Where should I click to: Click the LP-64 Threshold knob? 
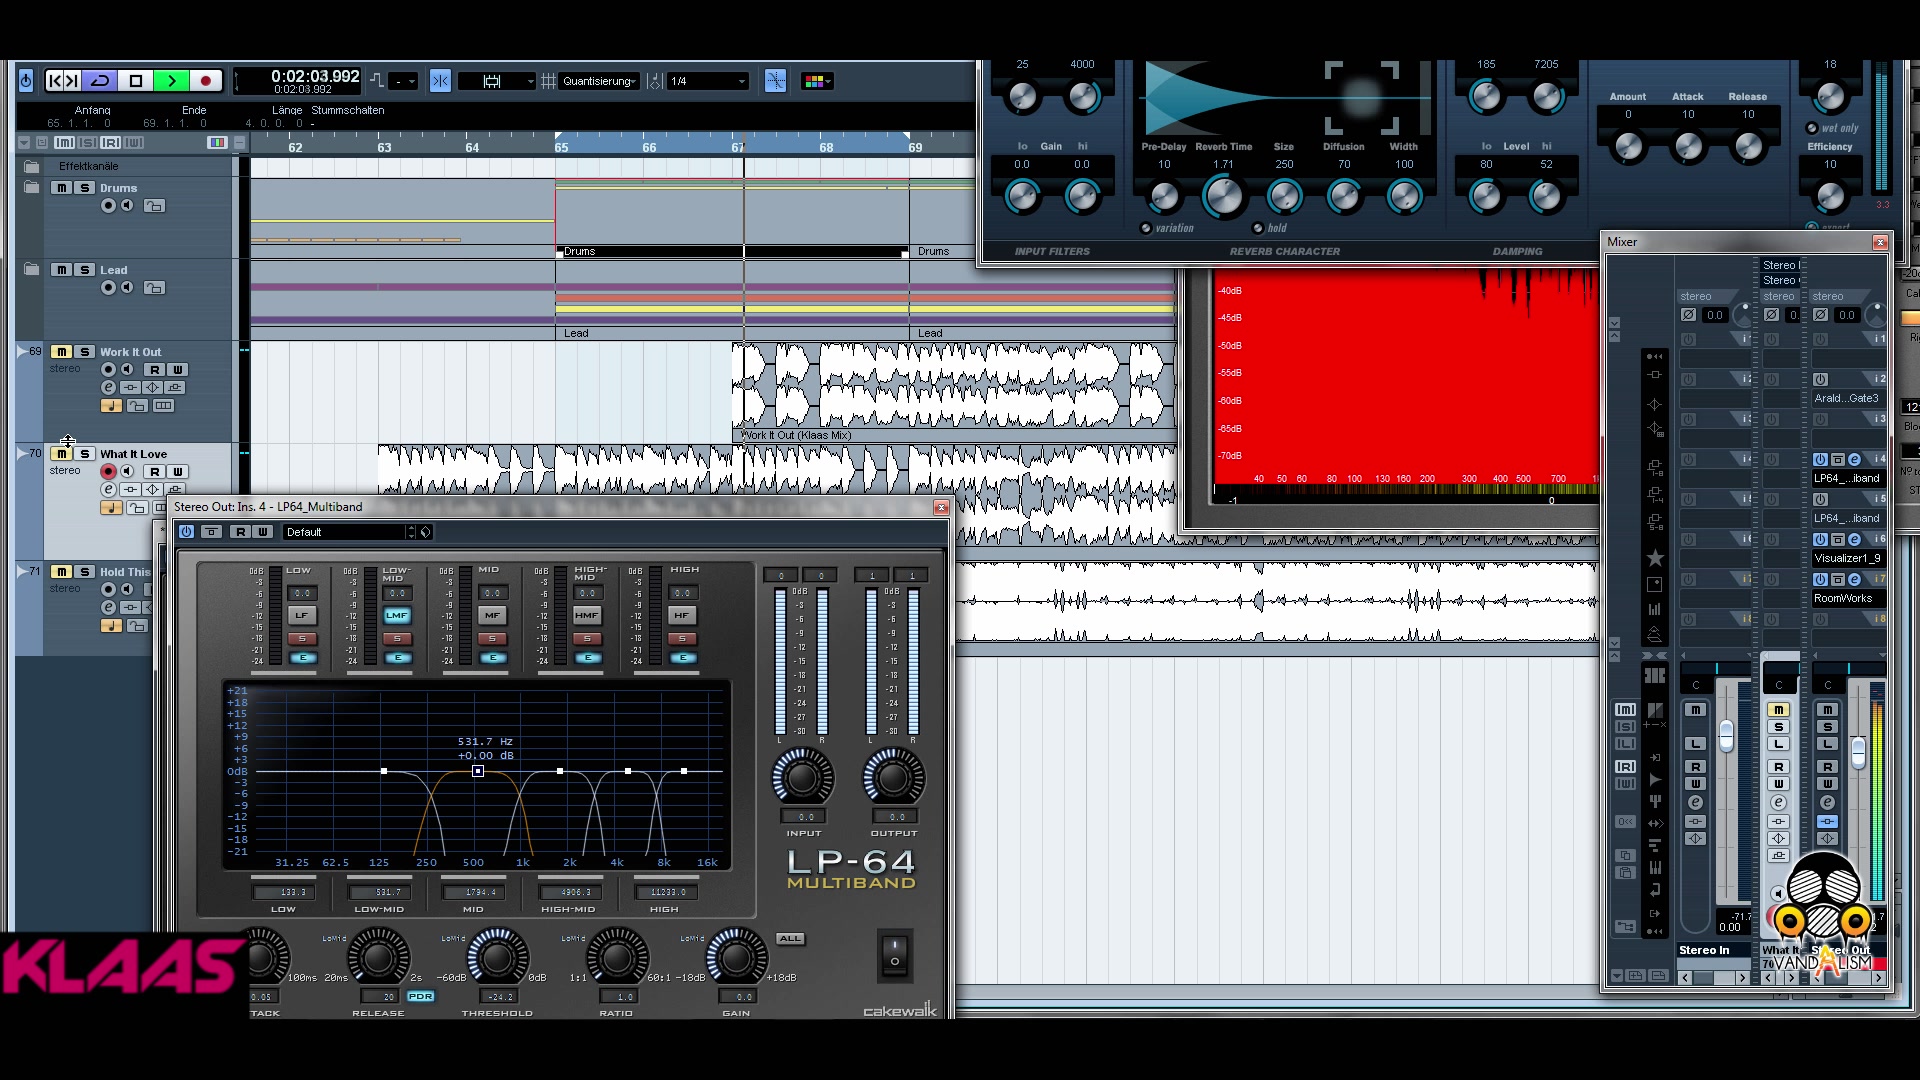click(497, 958)
